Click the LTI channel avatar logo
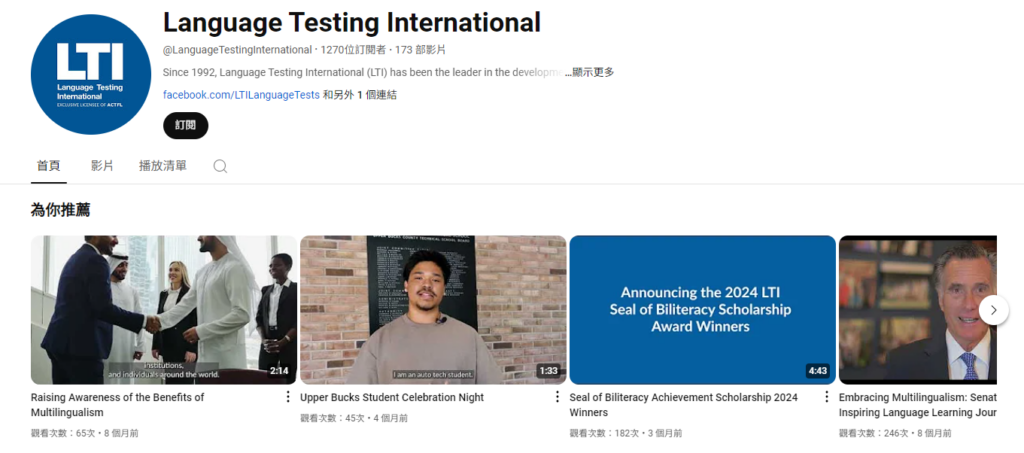The height and width of the screenshot is (453, 1024). coord(91,74)
